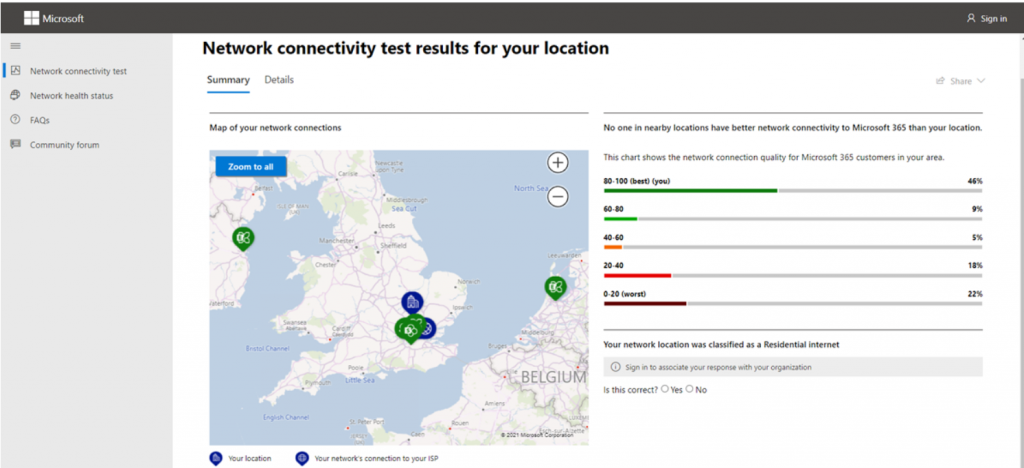Switch to the Details tab
Viewport: 1024px width, 468px height.
point(279,80)
